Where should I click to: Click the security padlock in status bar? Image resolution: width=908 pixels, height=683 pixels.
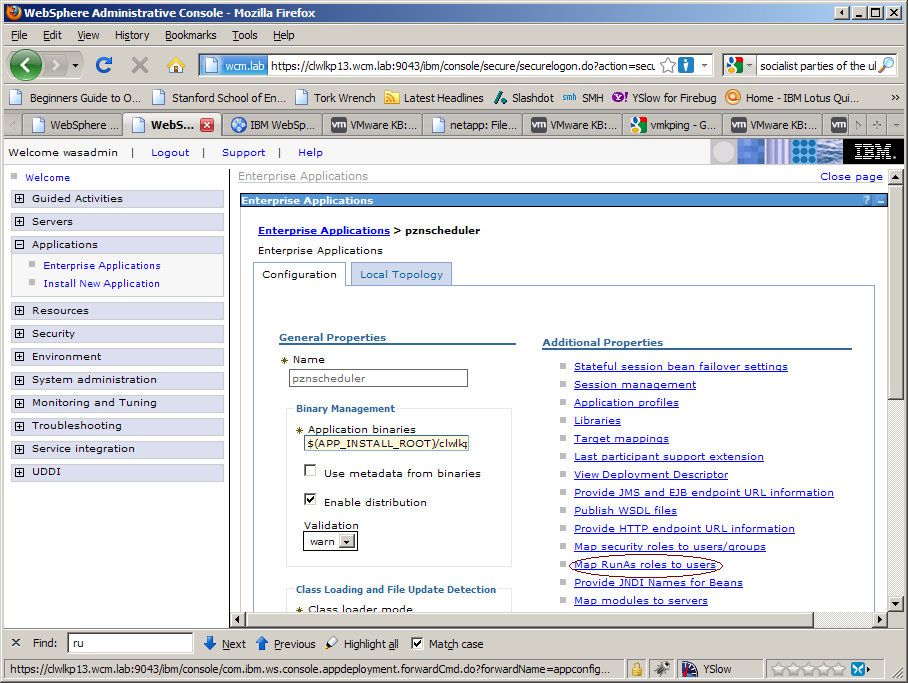[x=636, y=669]
